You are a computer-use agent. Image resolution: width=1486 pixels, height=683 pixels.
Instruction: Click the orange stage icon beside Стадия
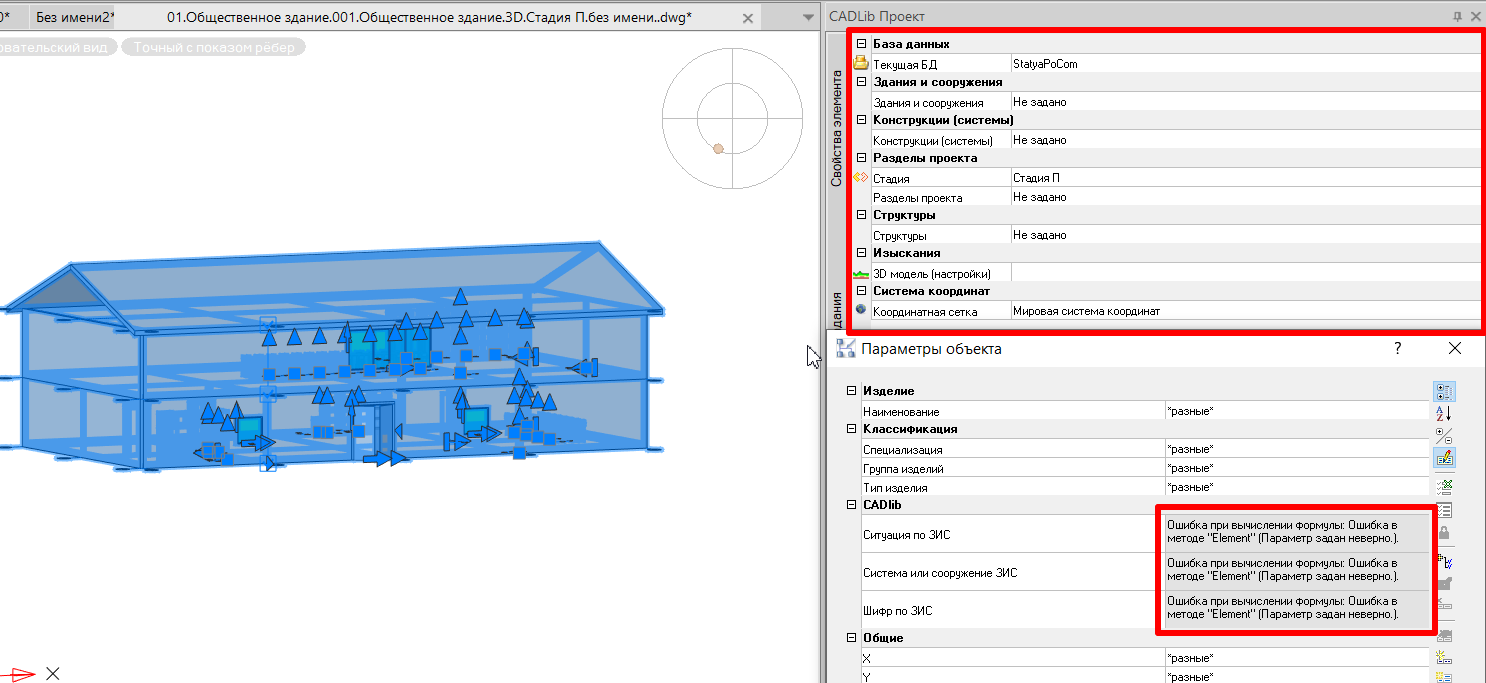pyautogui.click(x=860, y=178)
